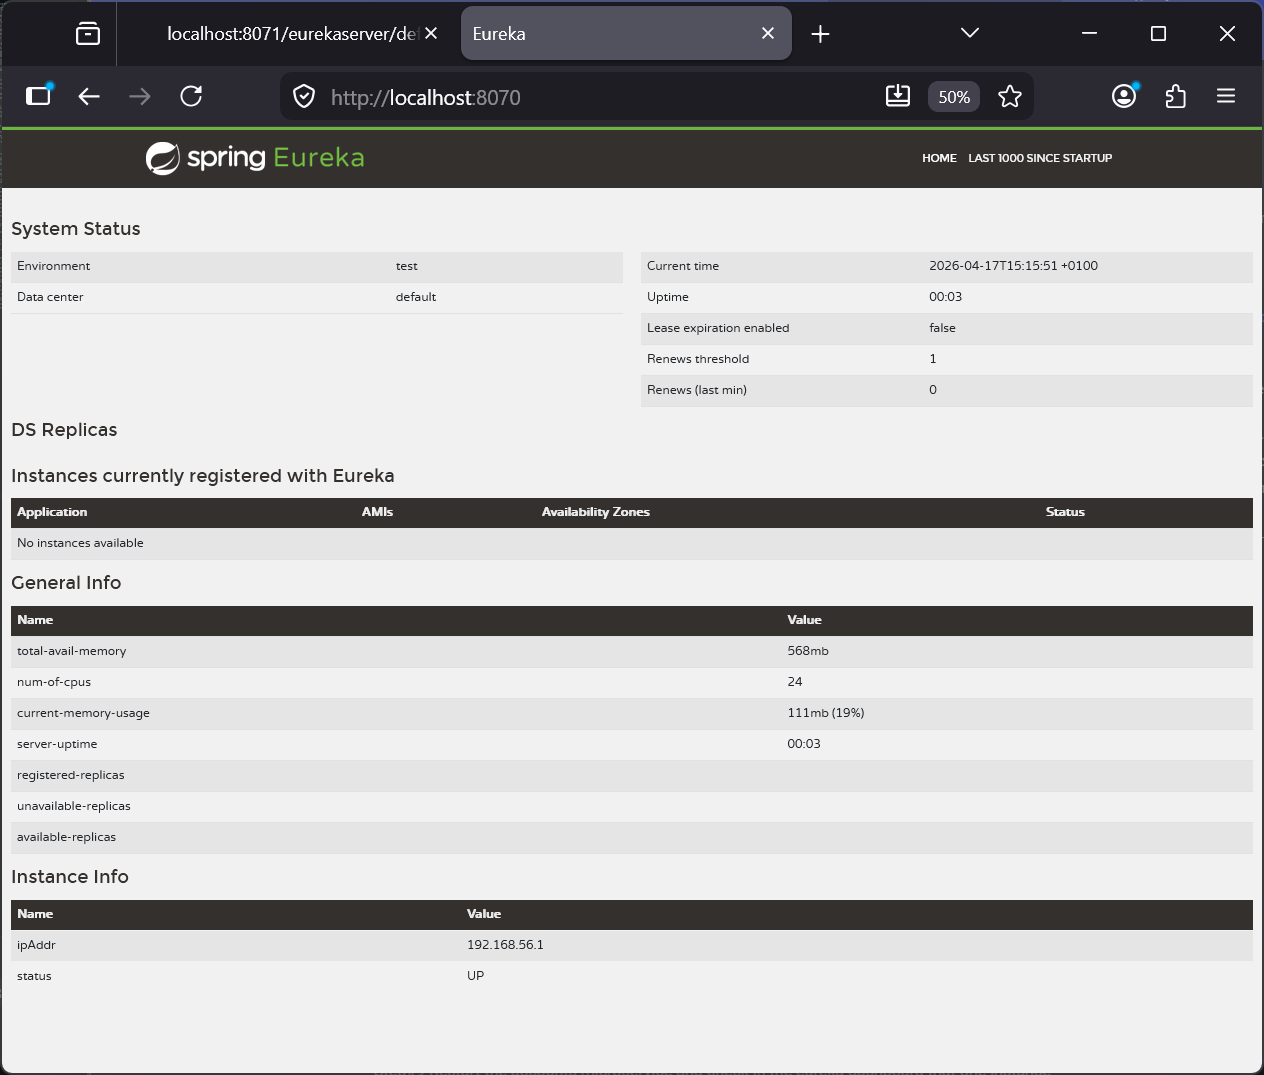Click the num-of-cpus row label
The image size is (1264, 1075).
pos(54,682)
